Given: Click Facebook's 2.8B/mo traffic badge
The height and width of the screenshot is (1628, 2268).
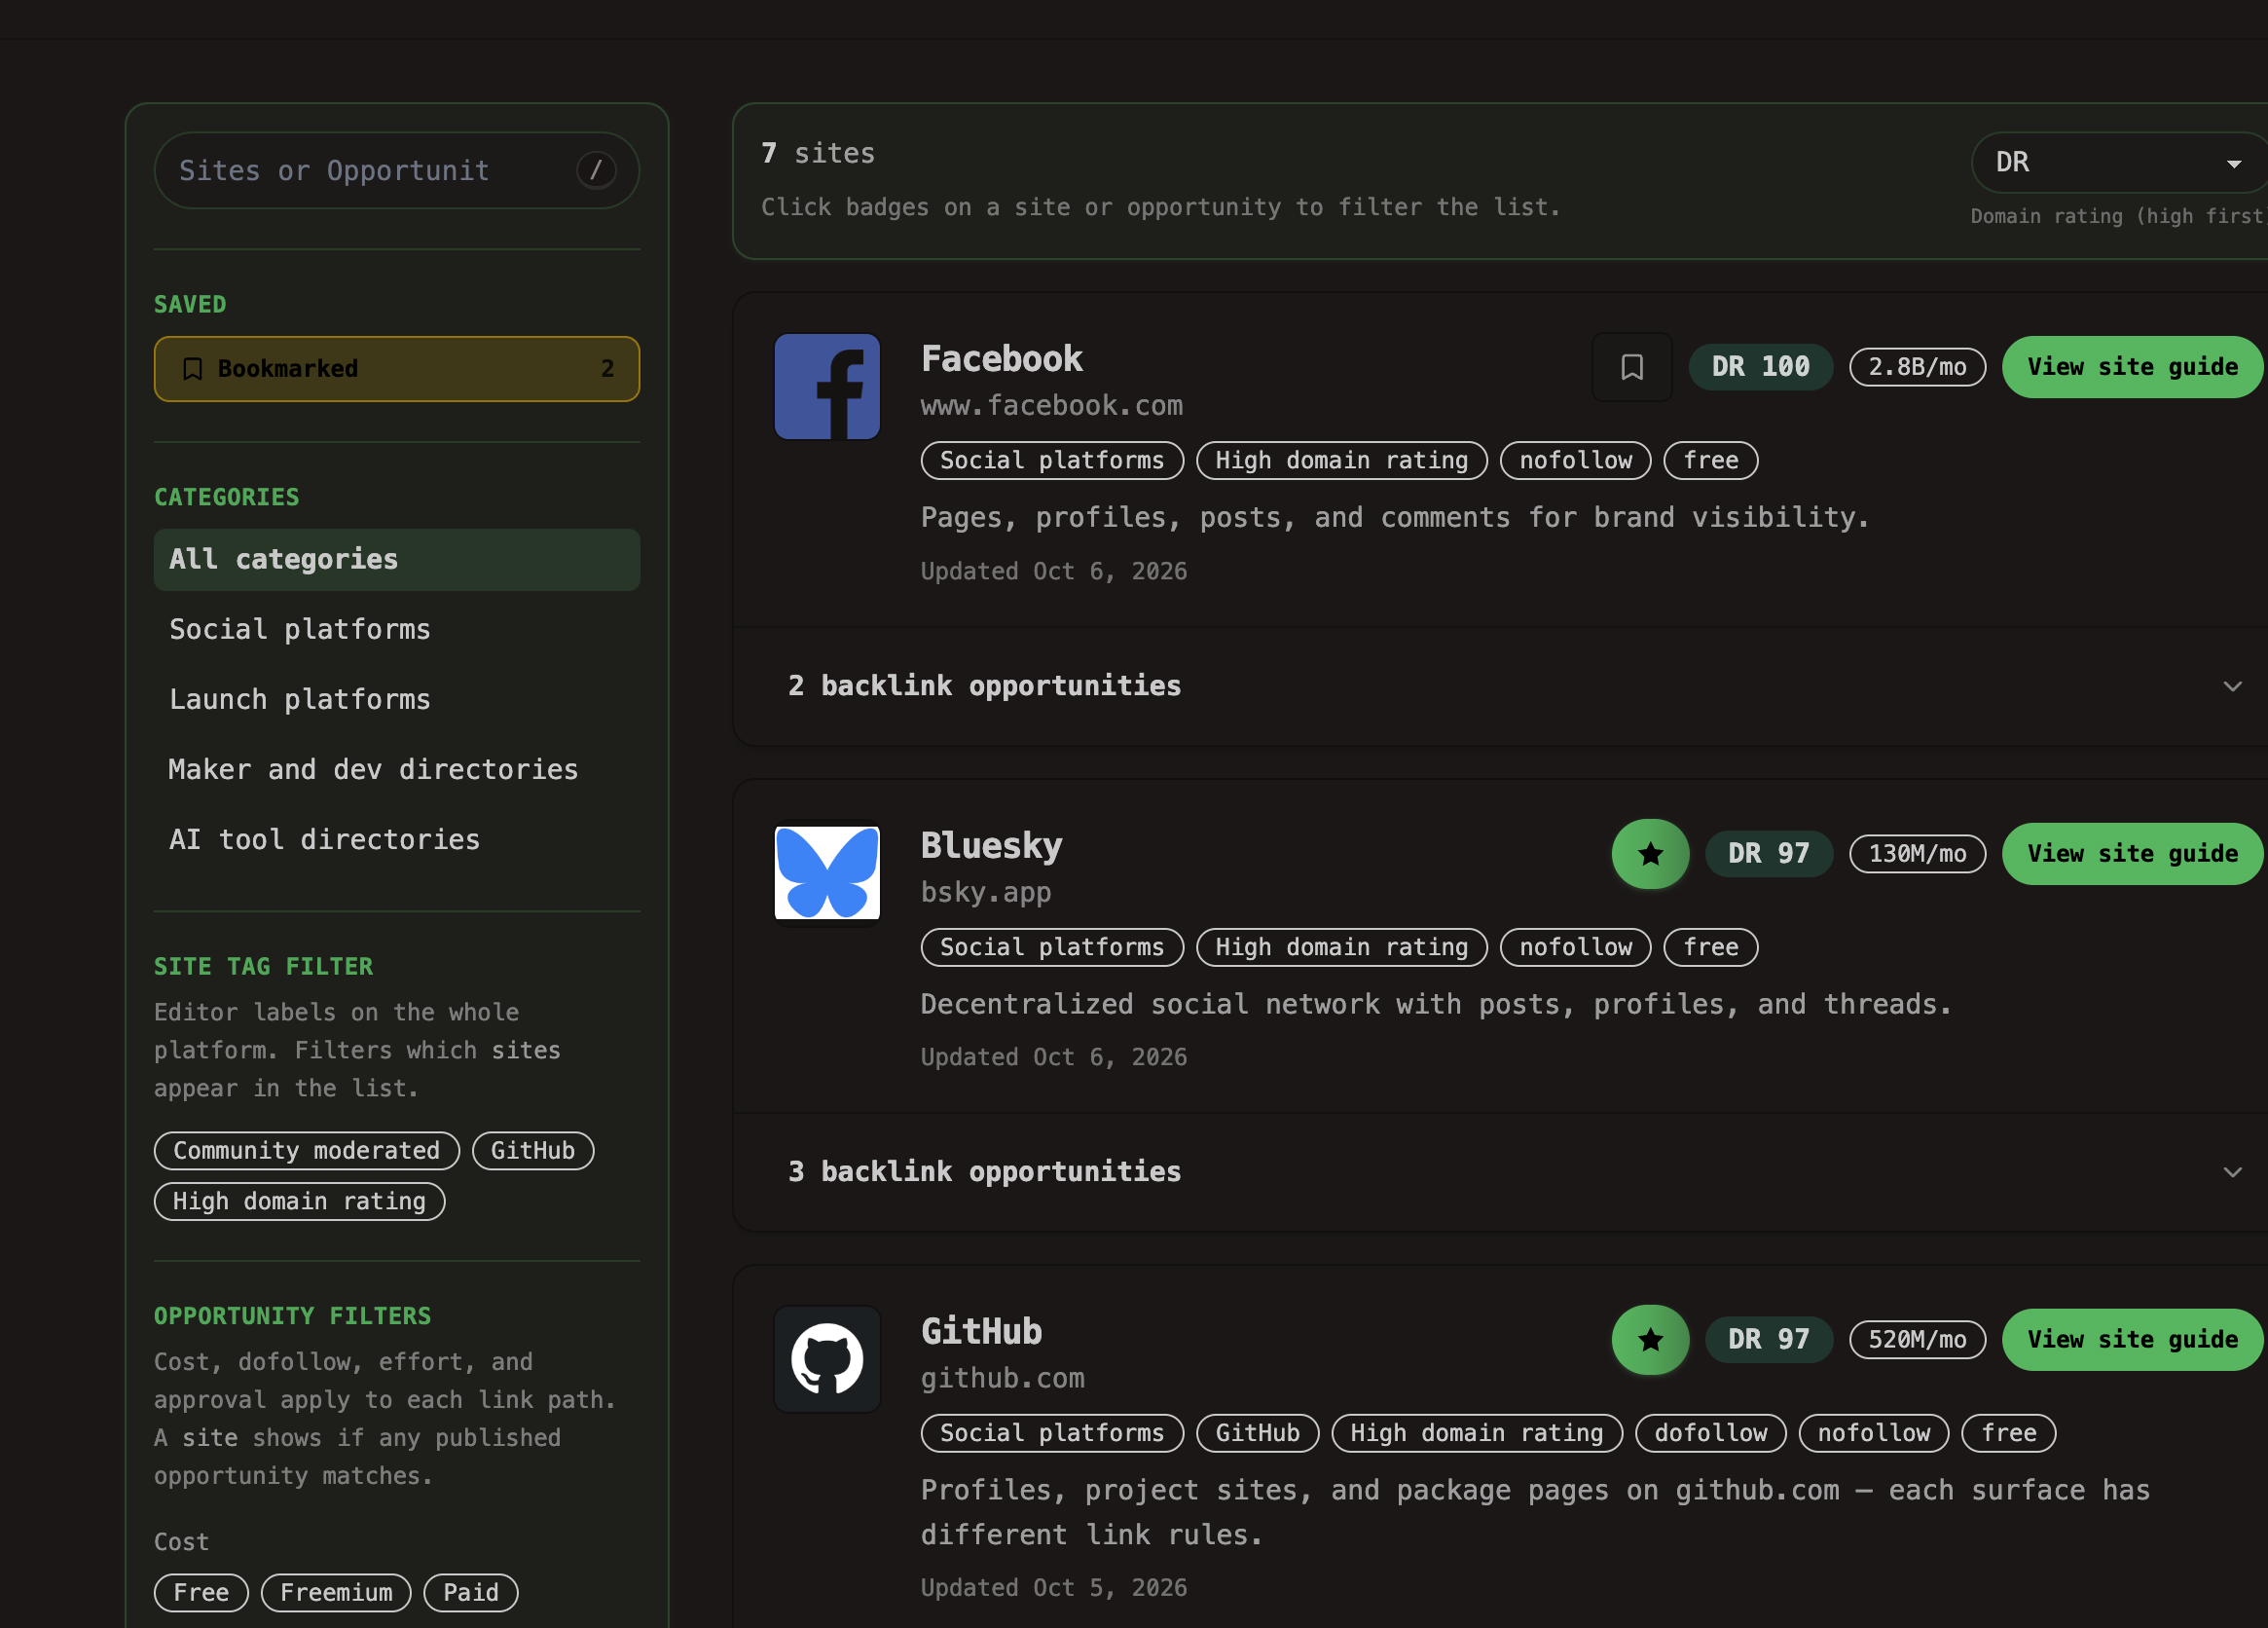Looking at the screenshot, I should 1917,367.
